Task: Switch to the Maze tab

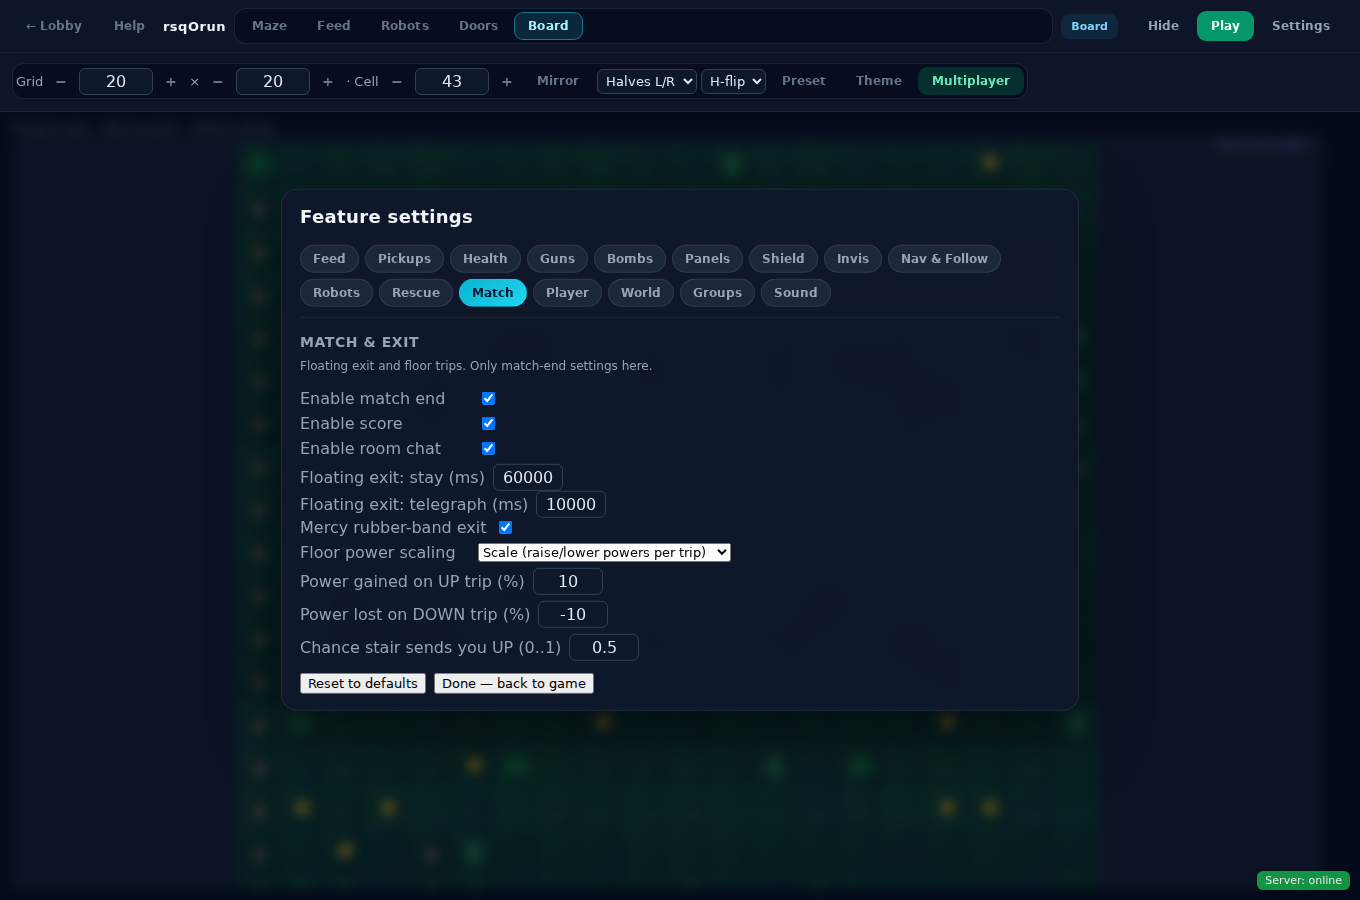Action: [270, 26]
